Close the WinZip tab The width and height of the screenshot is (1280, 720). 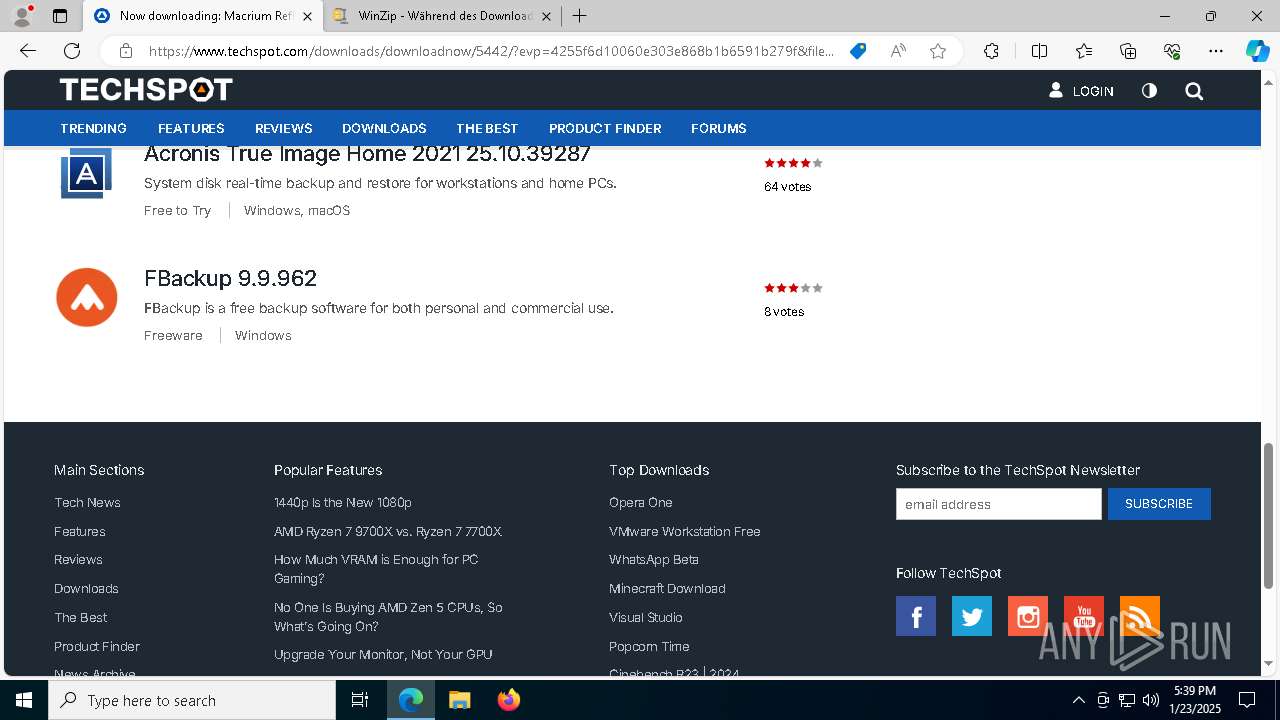pyautogui.click(x=546, y=16)
